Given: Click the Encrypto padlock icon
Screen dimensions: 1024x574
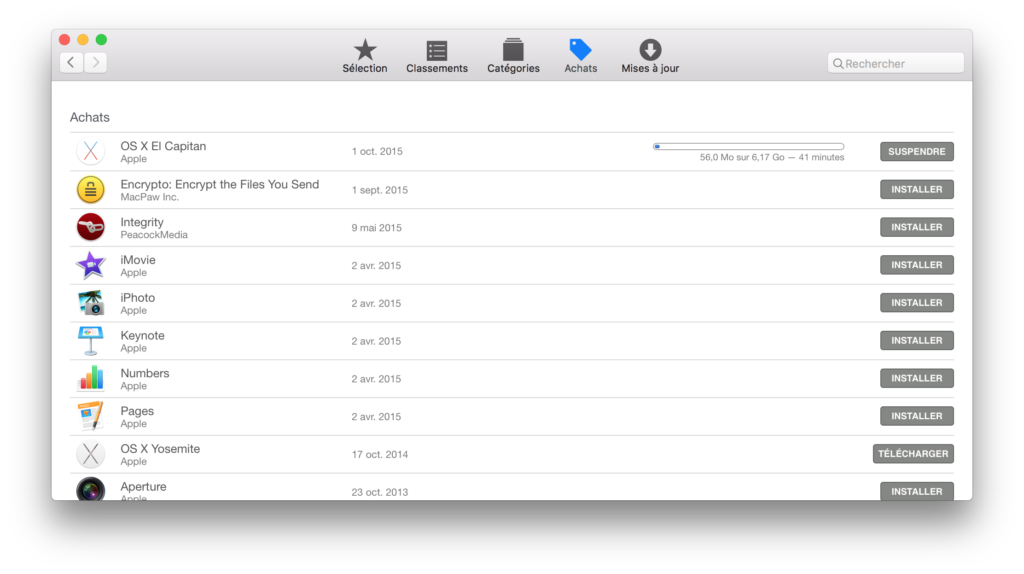Looking at the screenshot, I should click(91, 189).
